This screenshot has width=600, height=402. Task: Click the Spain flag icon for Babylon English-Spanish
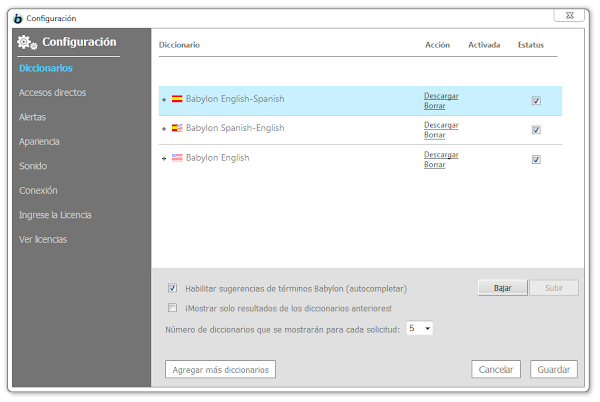click(177, 99)
